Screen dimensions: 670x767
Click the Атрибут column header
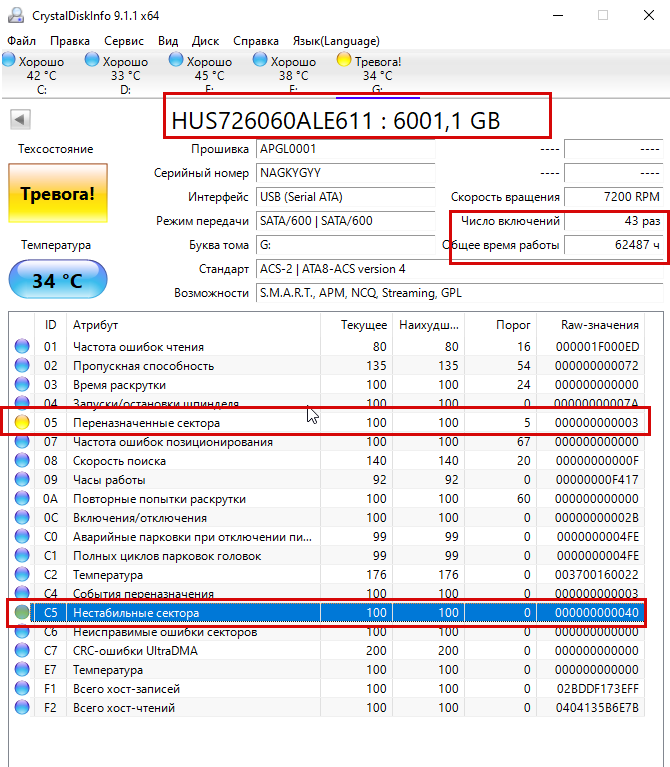(193, 325)
